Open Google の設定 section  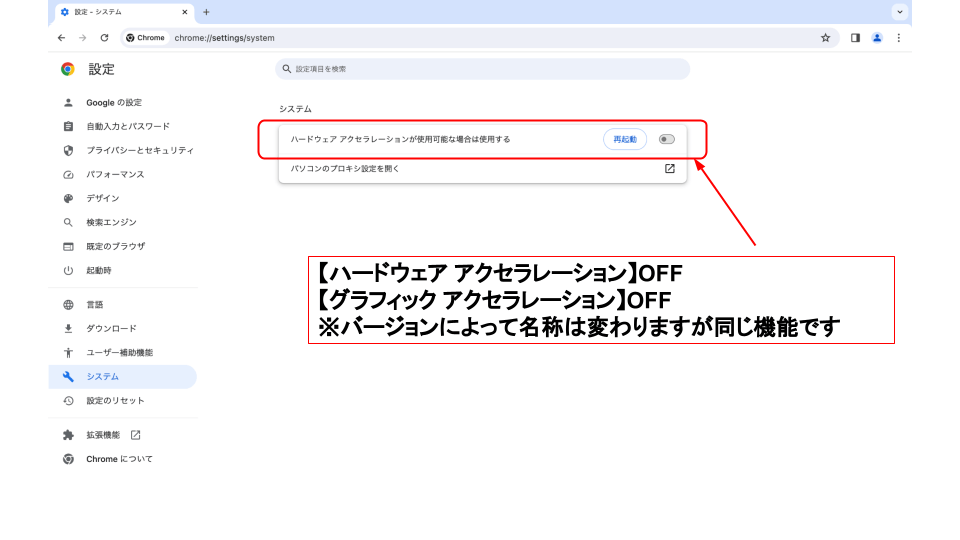point(114,103)
